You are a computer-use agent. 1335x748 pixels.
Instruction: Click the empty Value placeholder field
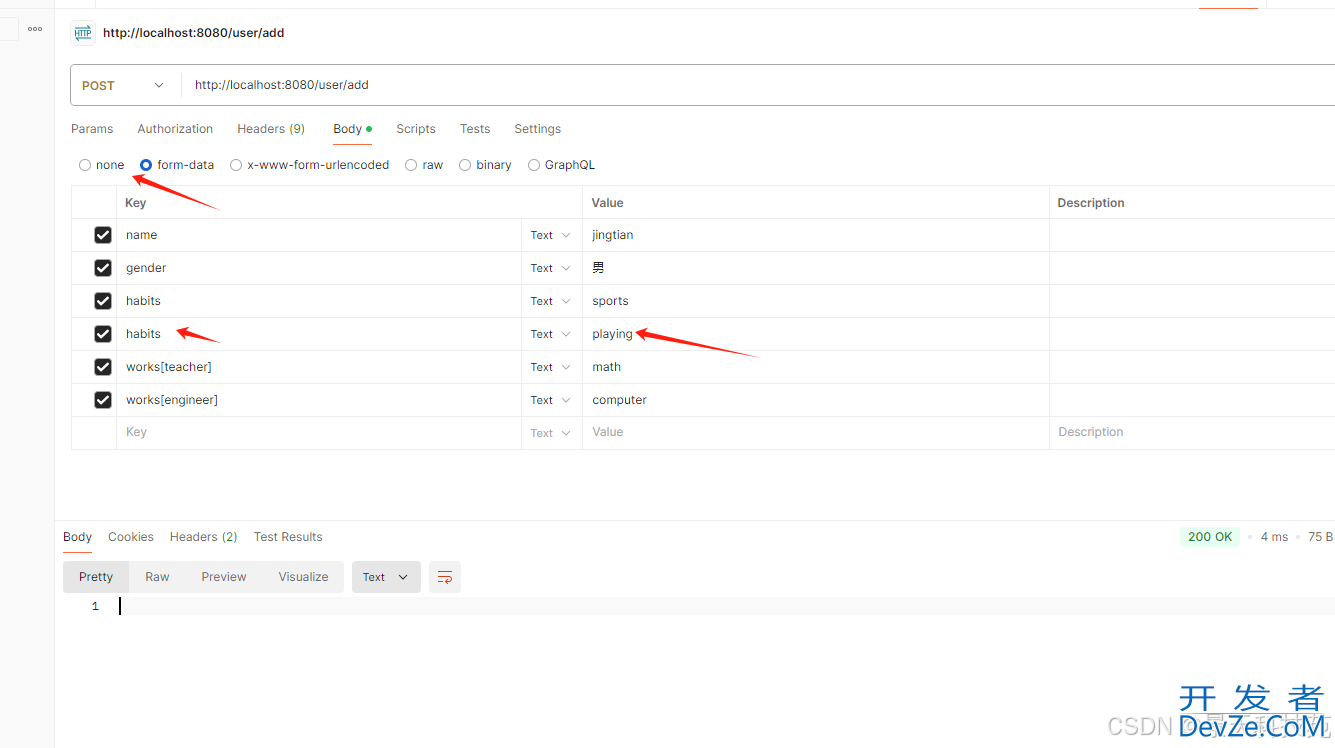click(816, 433)
